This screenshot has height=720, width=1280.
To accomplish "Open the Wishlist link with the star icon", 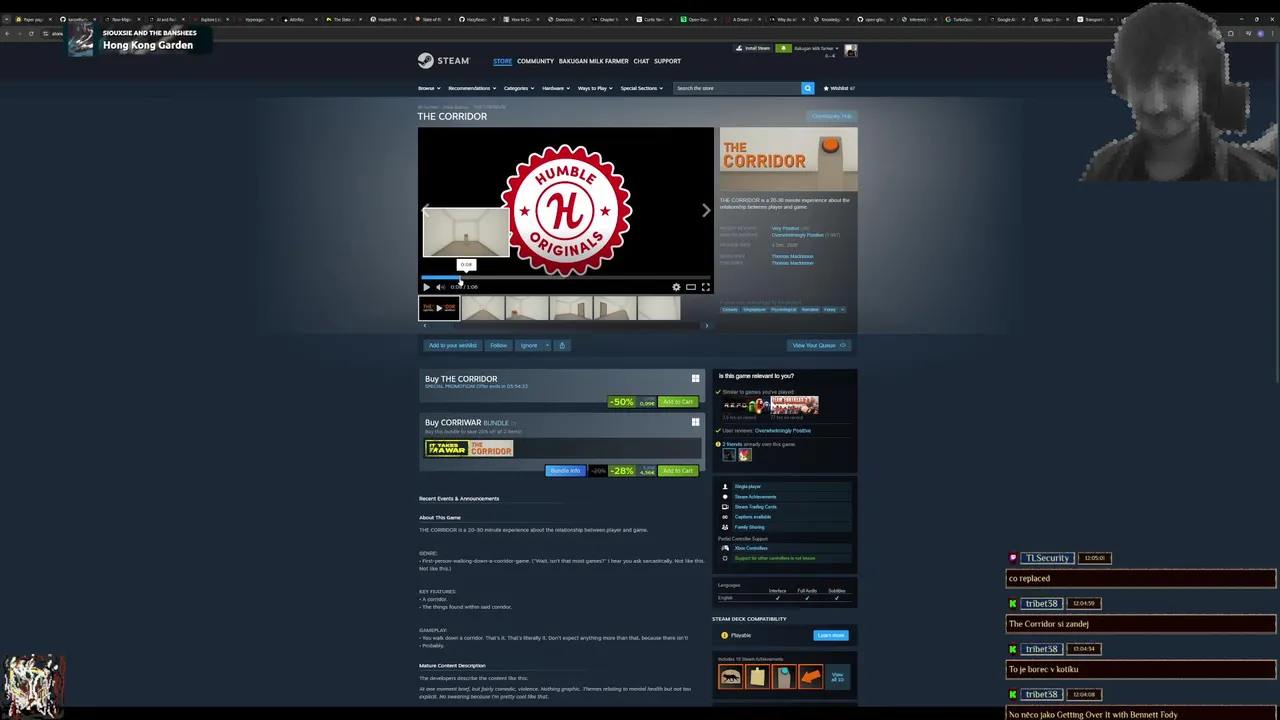I will click(839, 88).
